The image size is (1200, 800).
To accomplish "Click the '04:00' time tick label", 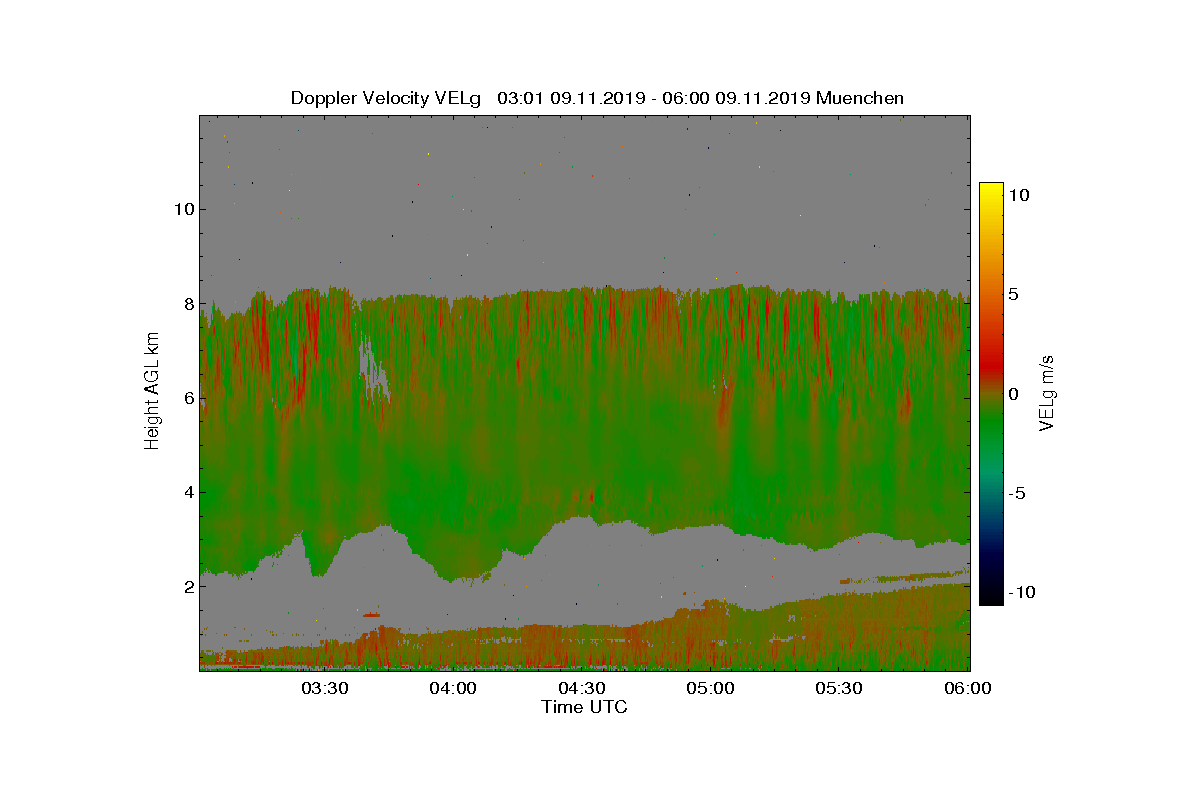I will [453, 688].
